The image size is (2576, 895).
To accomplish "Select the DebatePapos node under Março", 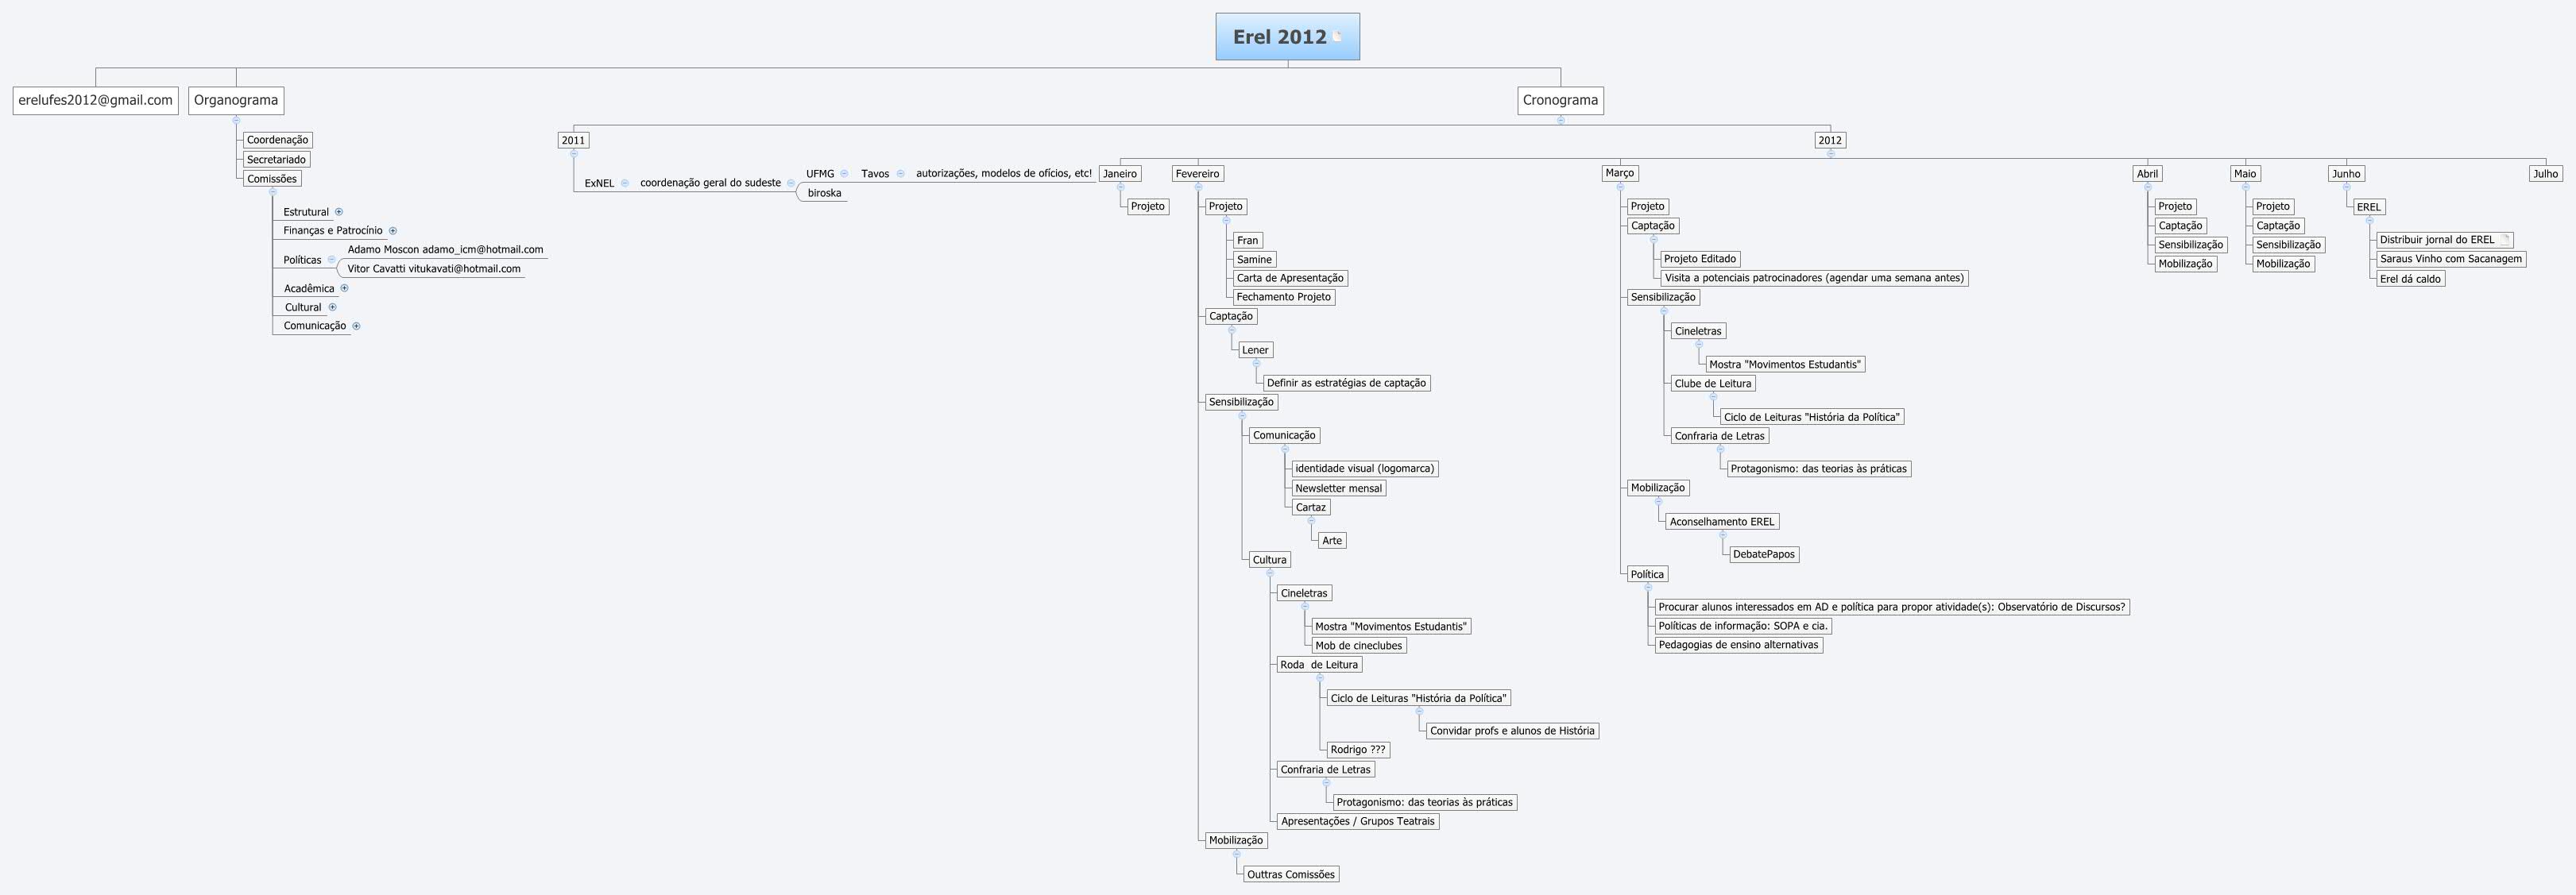I will (x=1764, y=554).
